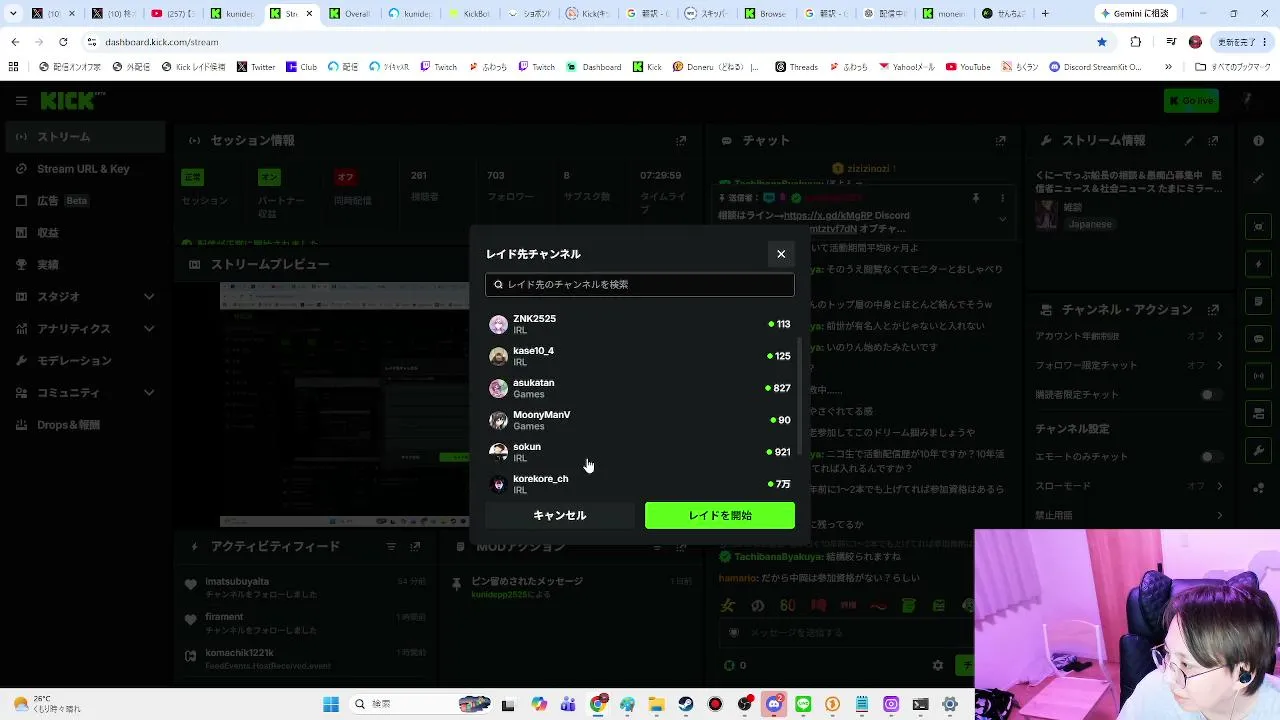Search for a raid target channel

pyautogui.click(x=640, y=284)
